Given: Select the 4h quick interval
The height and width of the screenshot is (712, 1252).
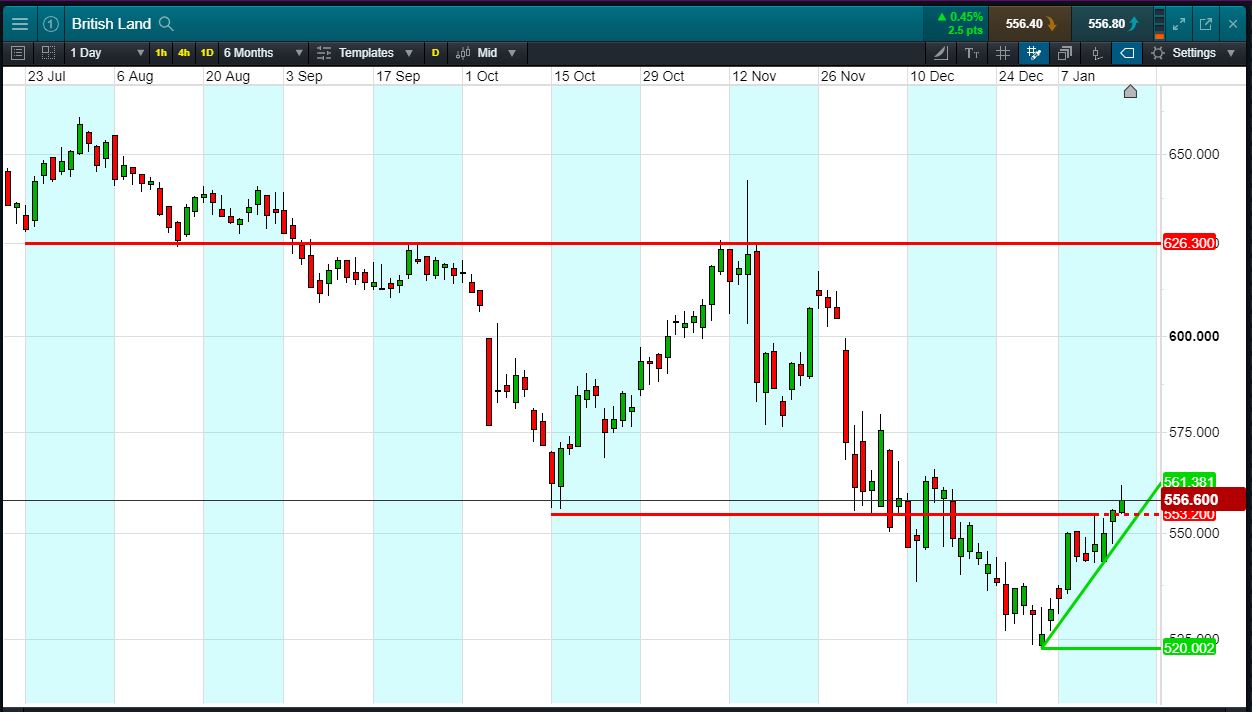Looking at the screenshot, I should point(184,53).
